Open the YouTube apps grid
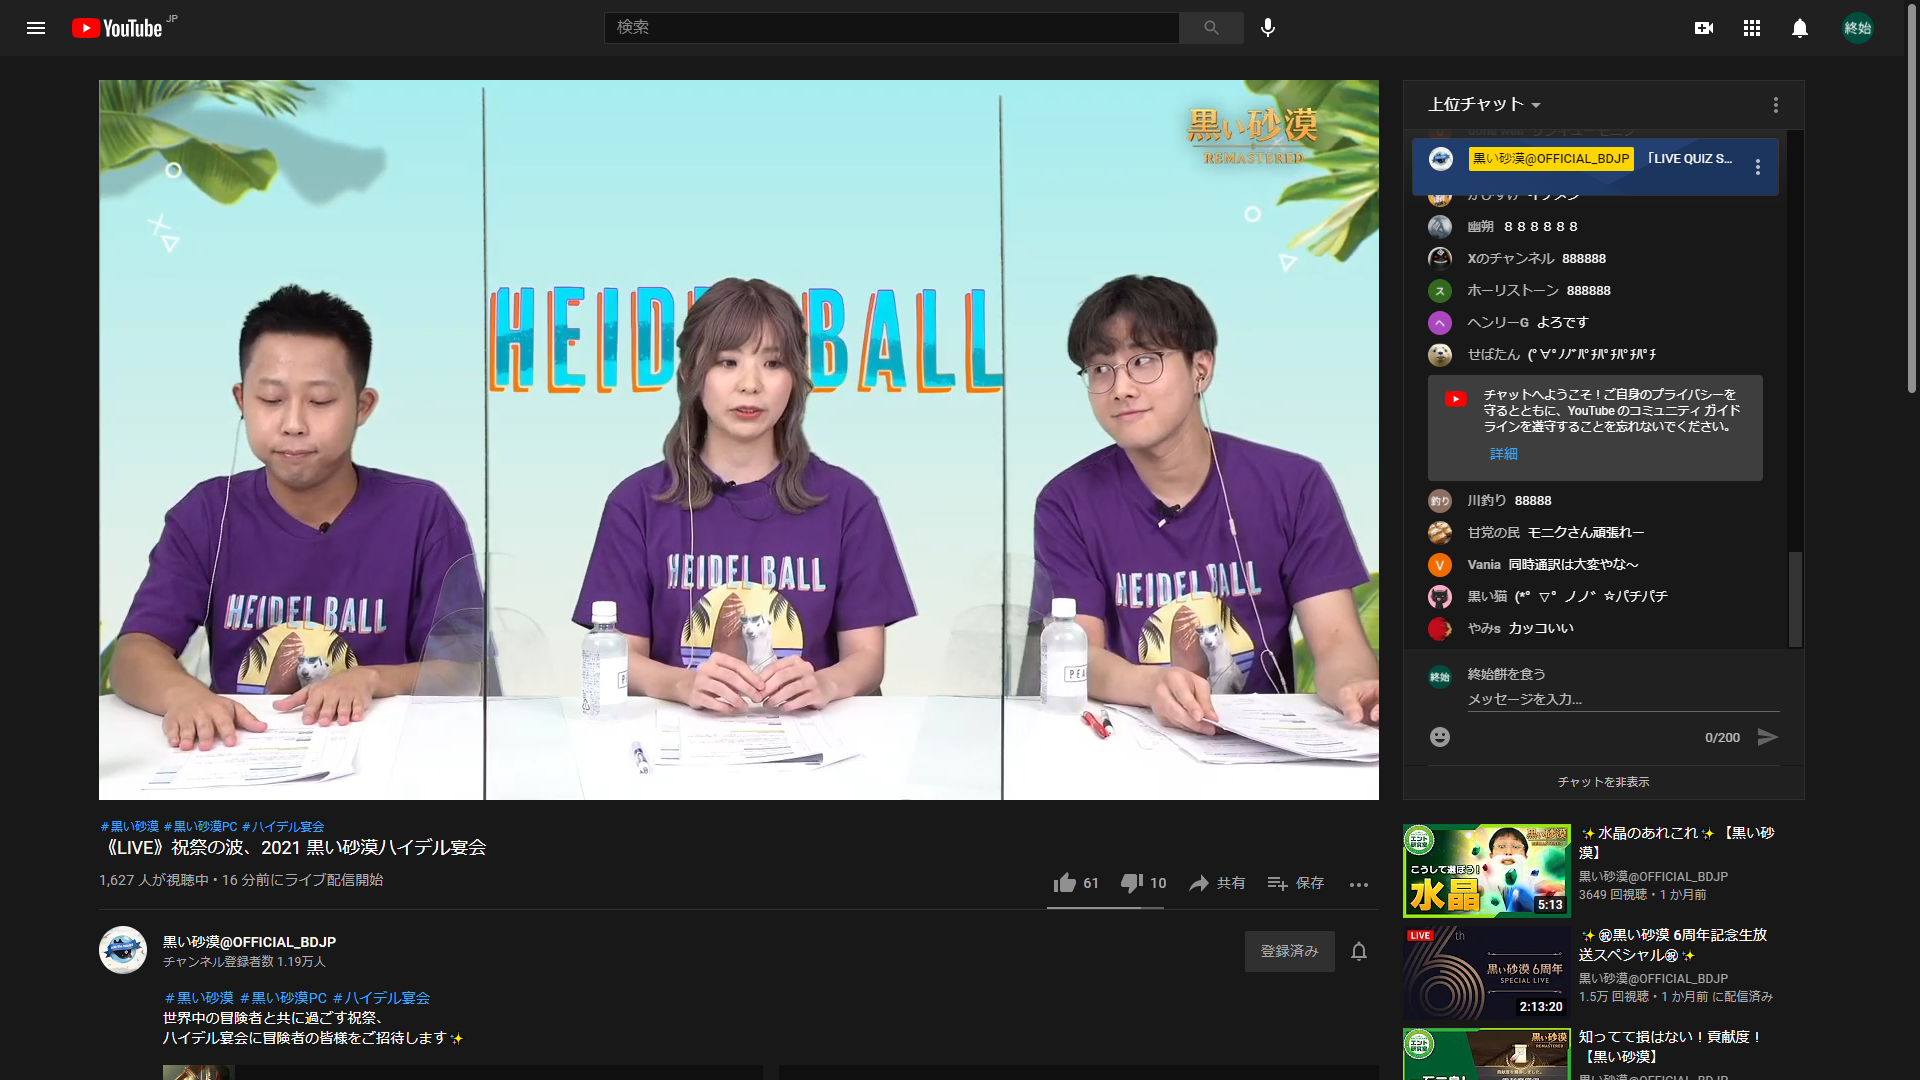The height and width of the screenshot is (1080, 1920). tap(1752, 28)
